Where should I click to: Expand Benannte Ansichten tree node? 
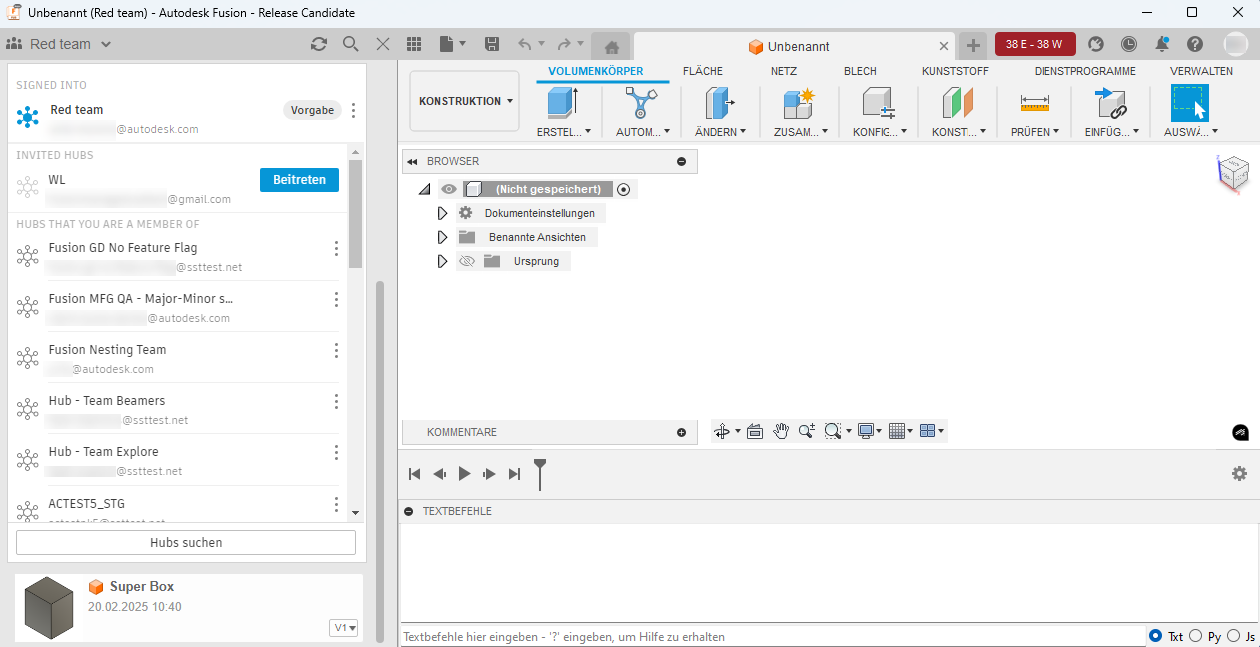tap(442, 237)
